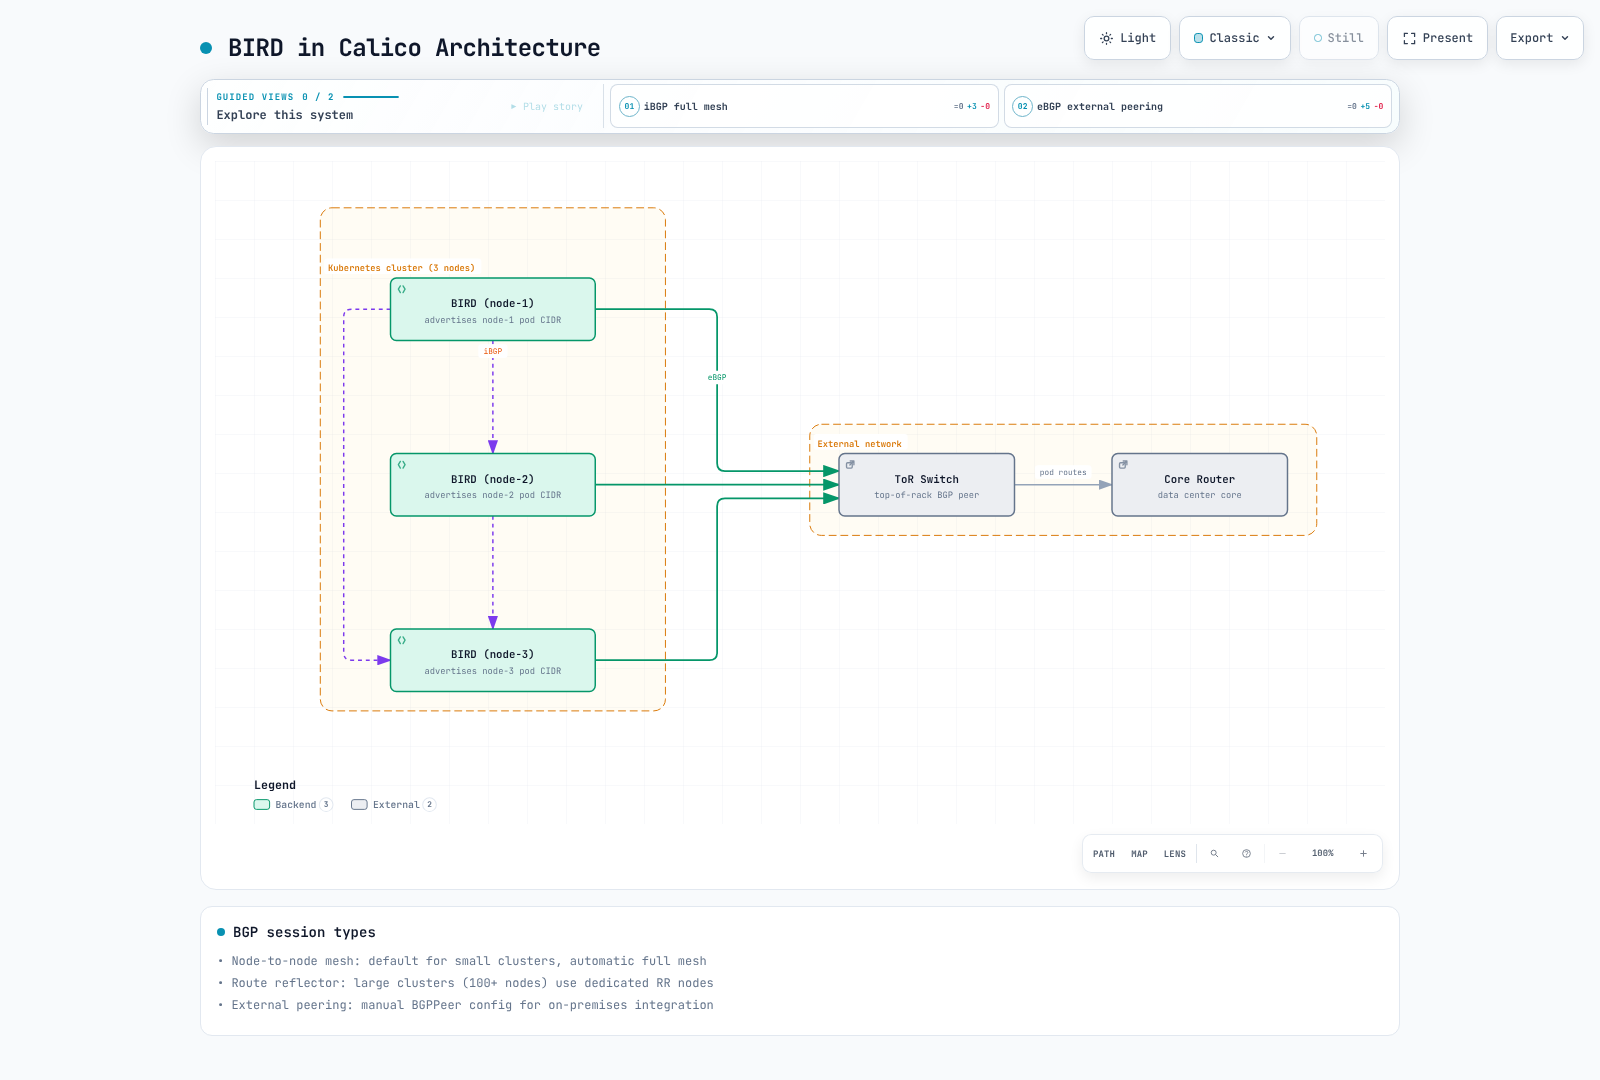
Task: Toggle External legend filter
Action: click(393, 804)
